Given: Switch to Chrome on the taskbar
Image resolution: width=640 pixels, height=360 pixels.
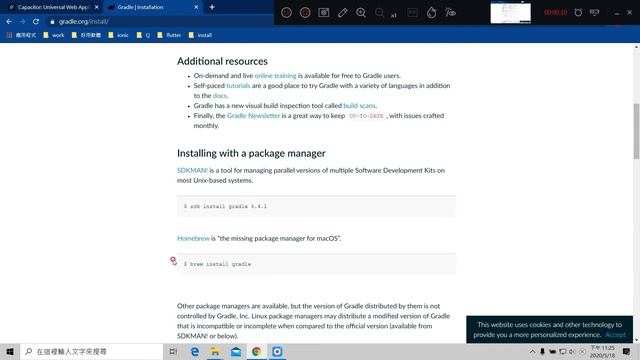Looking at the screenshot, I should click(x=256, y=351).
